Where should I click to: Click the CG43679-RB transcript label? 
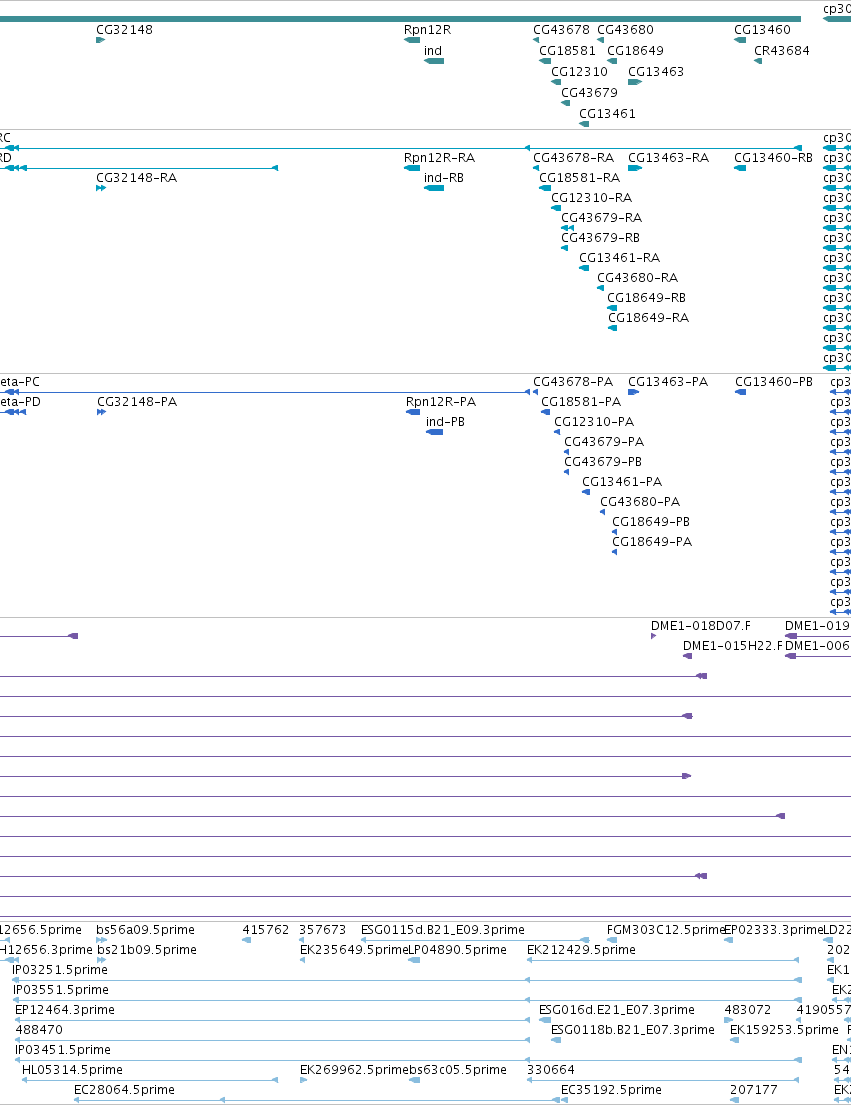pos(601,237)
